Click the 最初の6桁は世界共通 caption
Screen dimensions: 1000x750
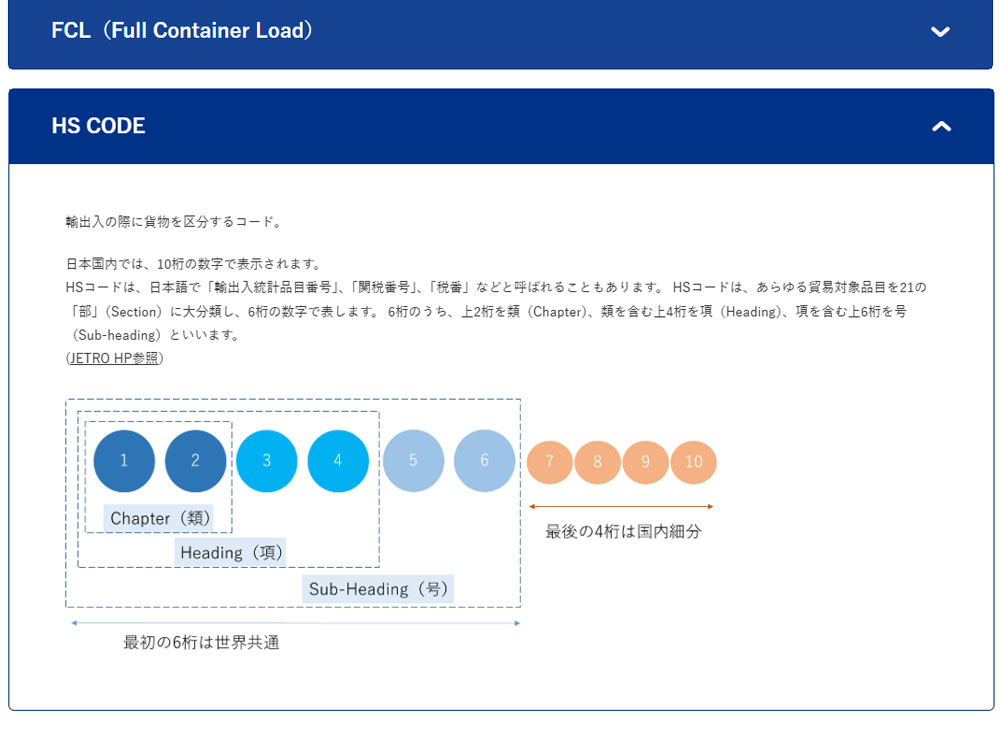click(202, 642)
